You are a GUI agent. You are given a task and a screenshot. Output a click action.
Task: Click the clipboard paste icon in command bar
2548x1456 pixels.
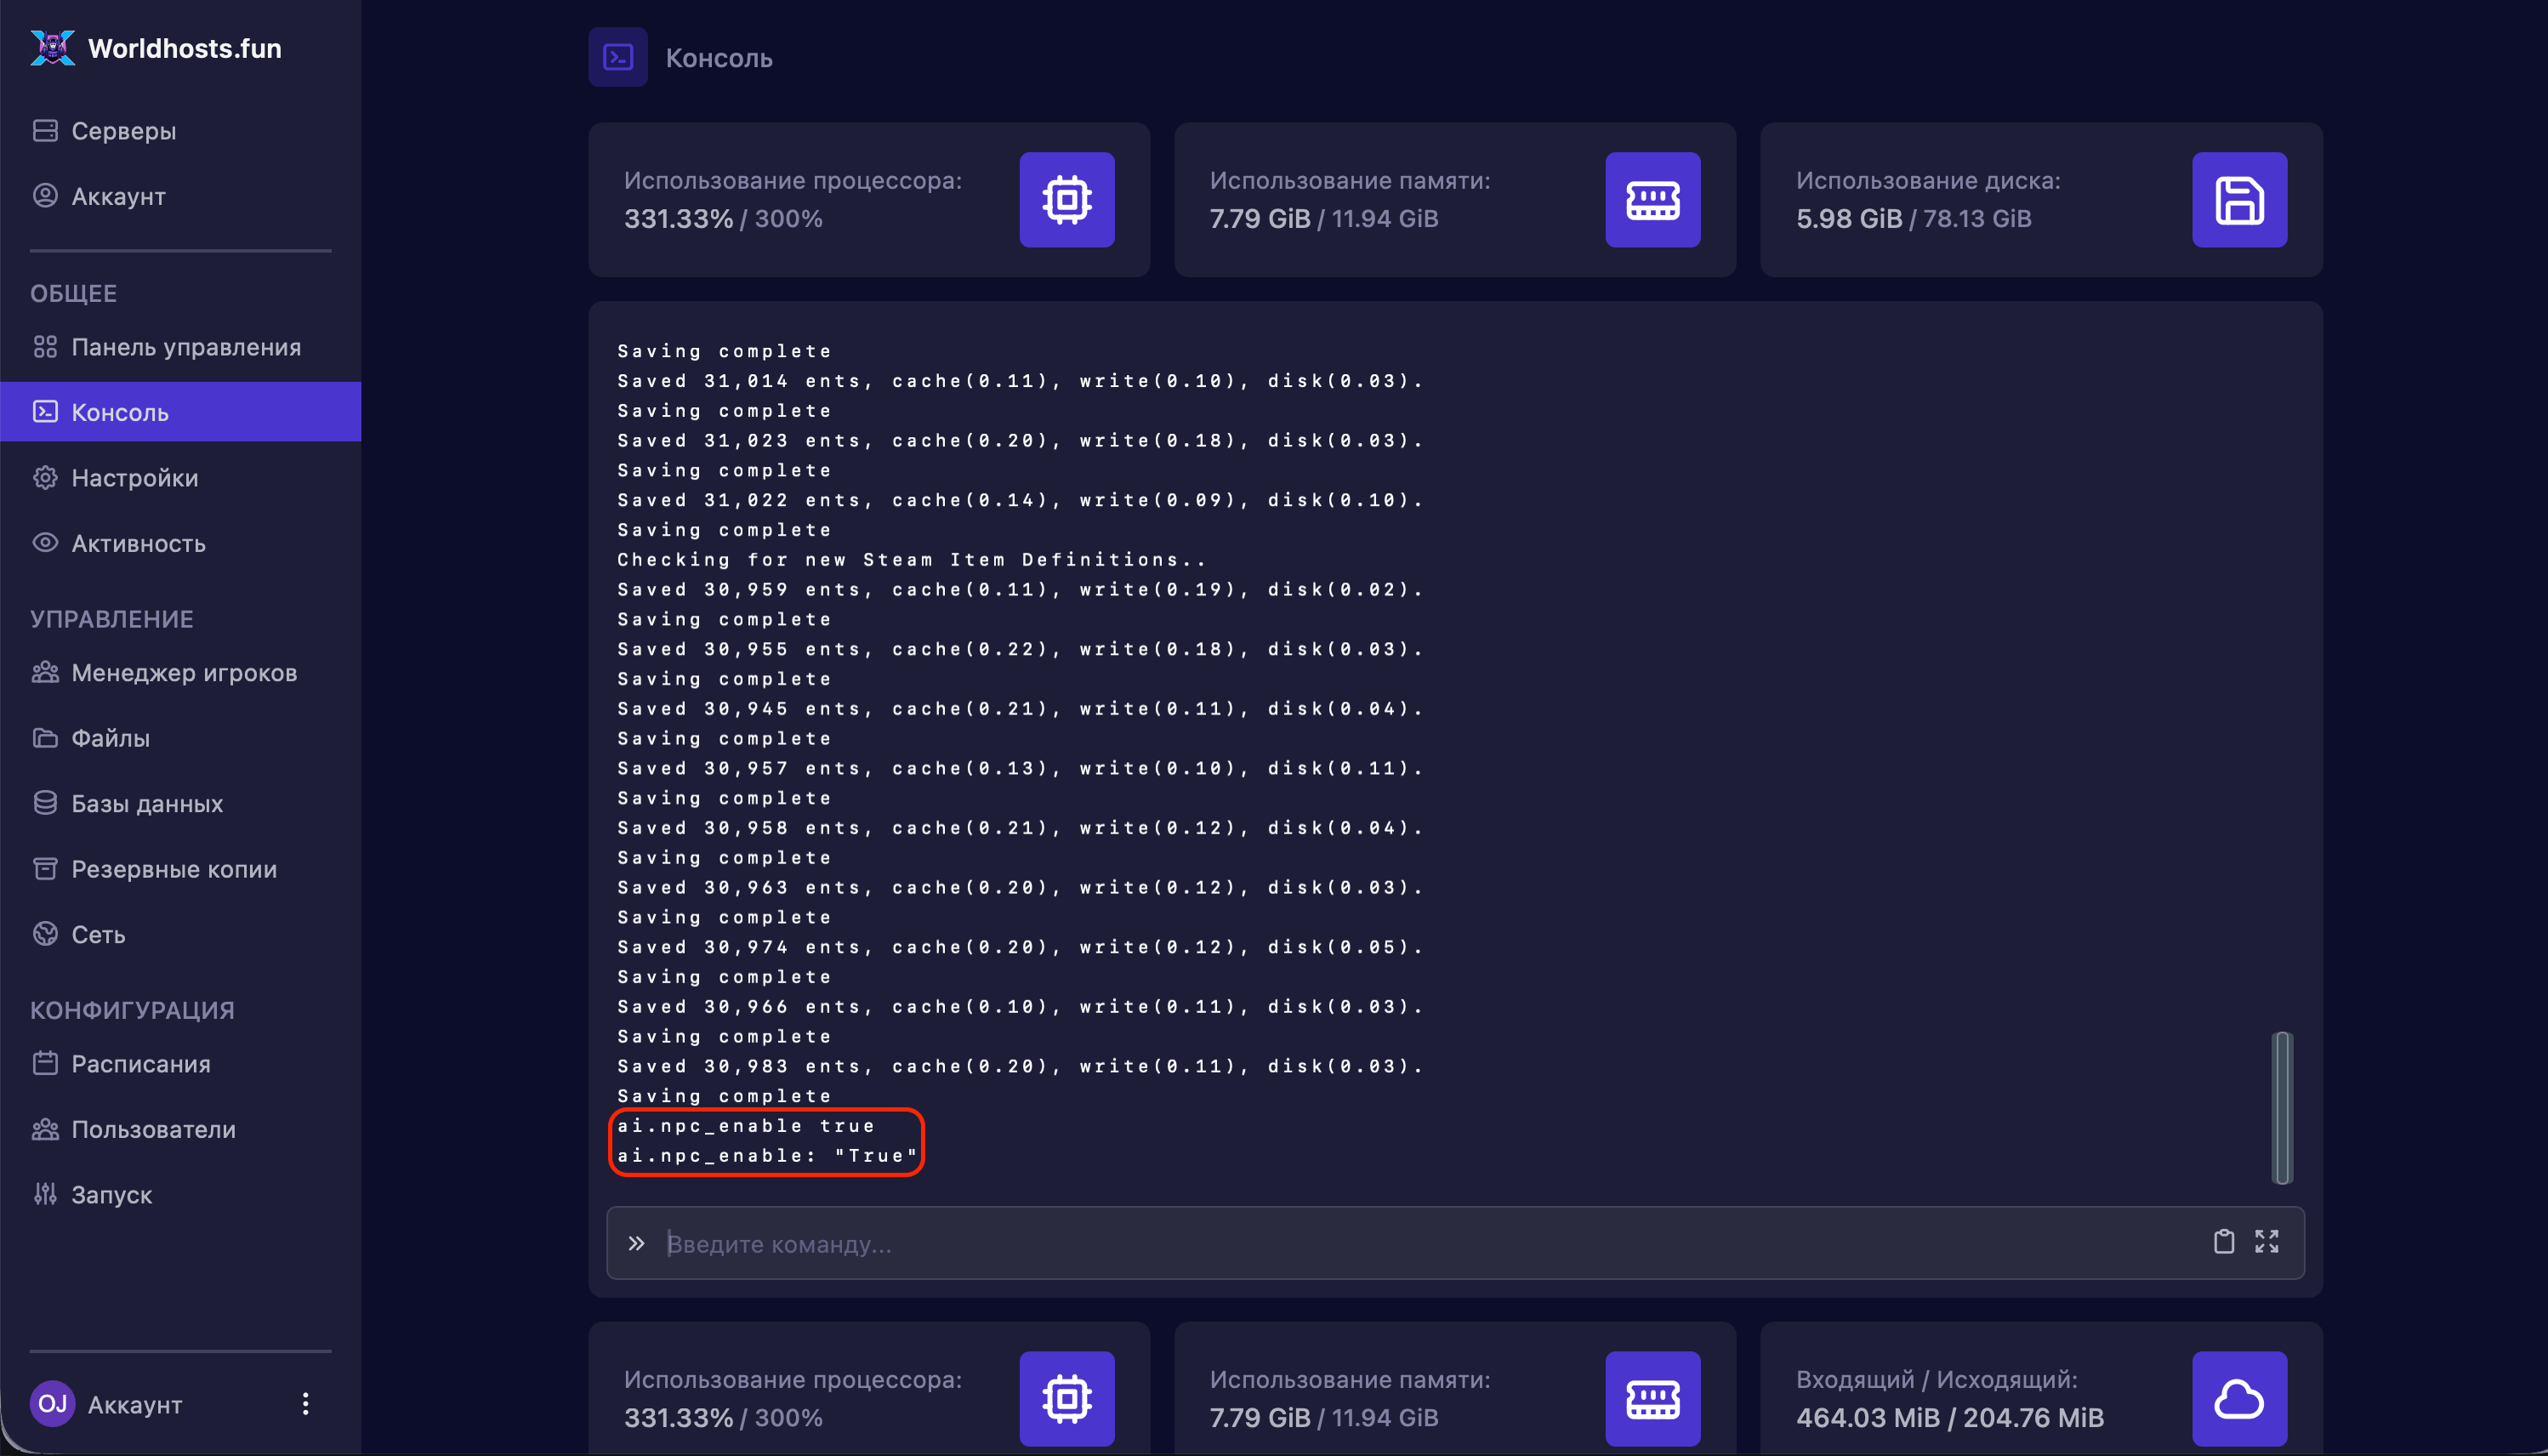pos(2224,1241)
